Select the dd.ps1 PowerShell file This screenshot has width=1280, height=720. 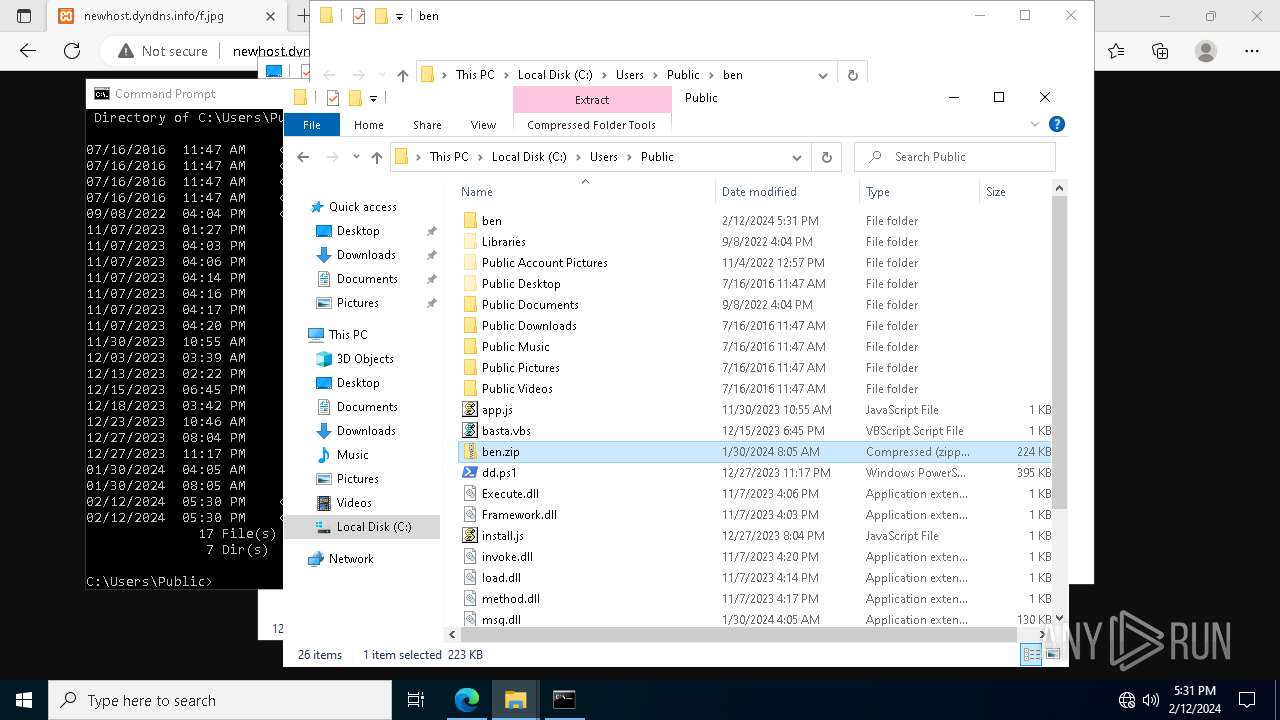499,473
